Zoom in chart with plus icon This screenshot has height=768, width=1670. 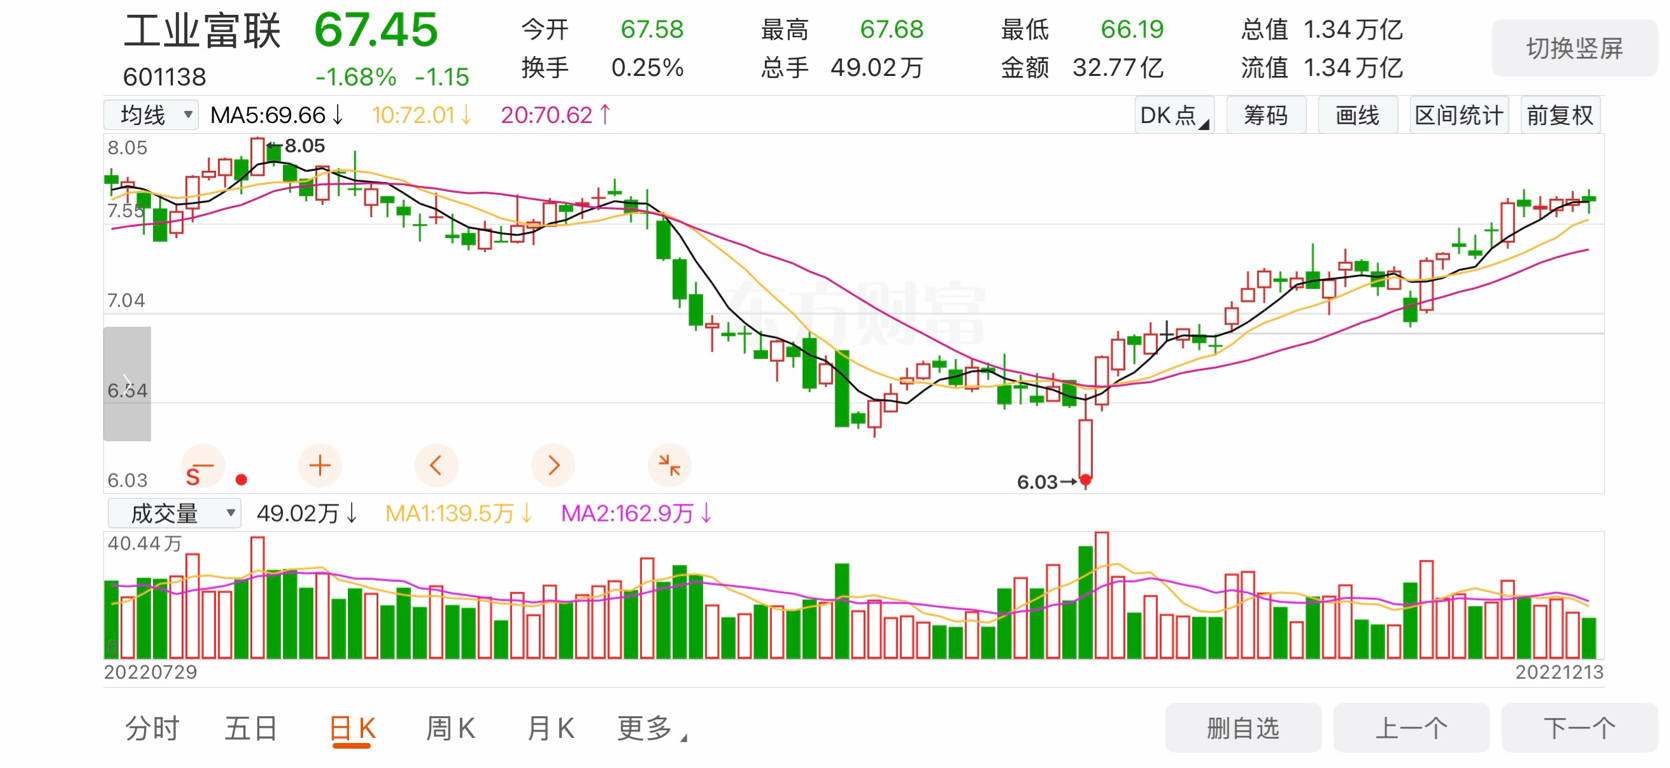[320, 465]
